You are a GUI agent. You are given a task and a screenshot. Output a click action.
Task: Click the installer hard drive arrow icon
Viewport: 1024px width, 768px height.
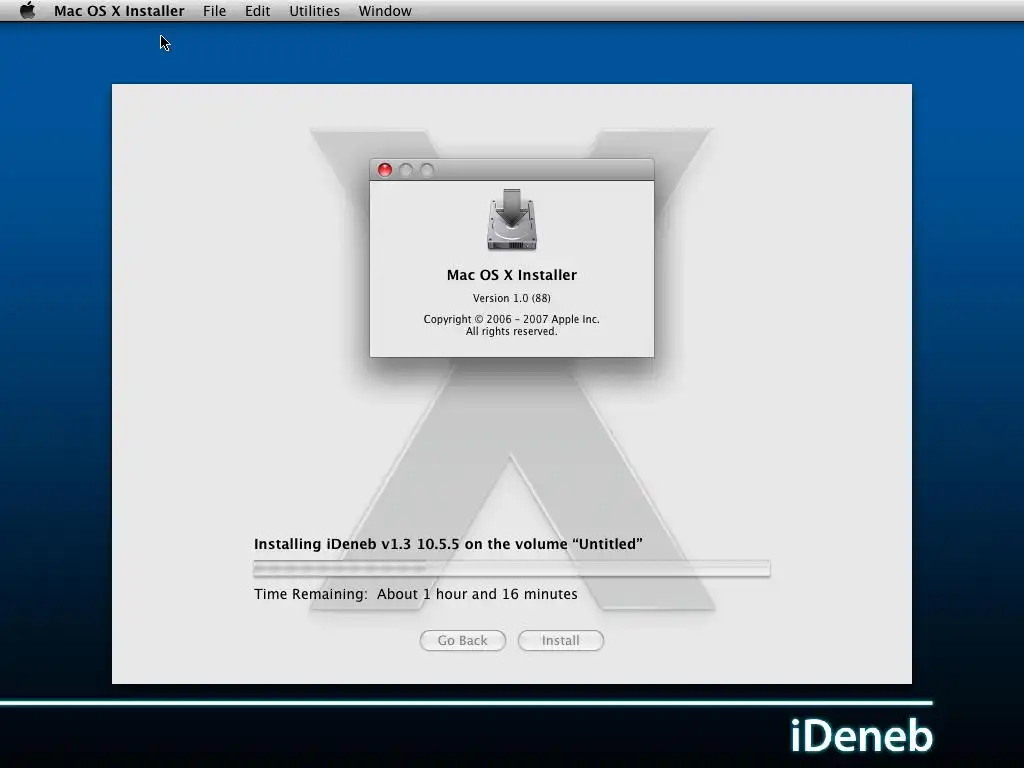pos(512,219)
